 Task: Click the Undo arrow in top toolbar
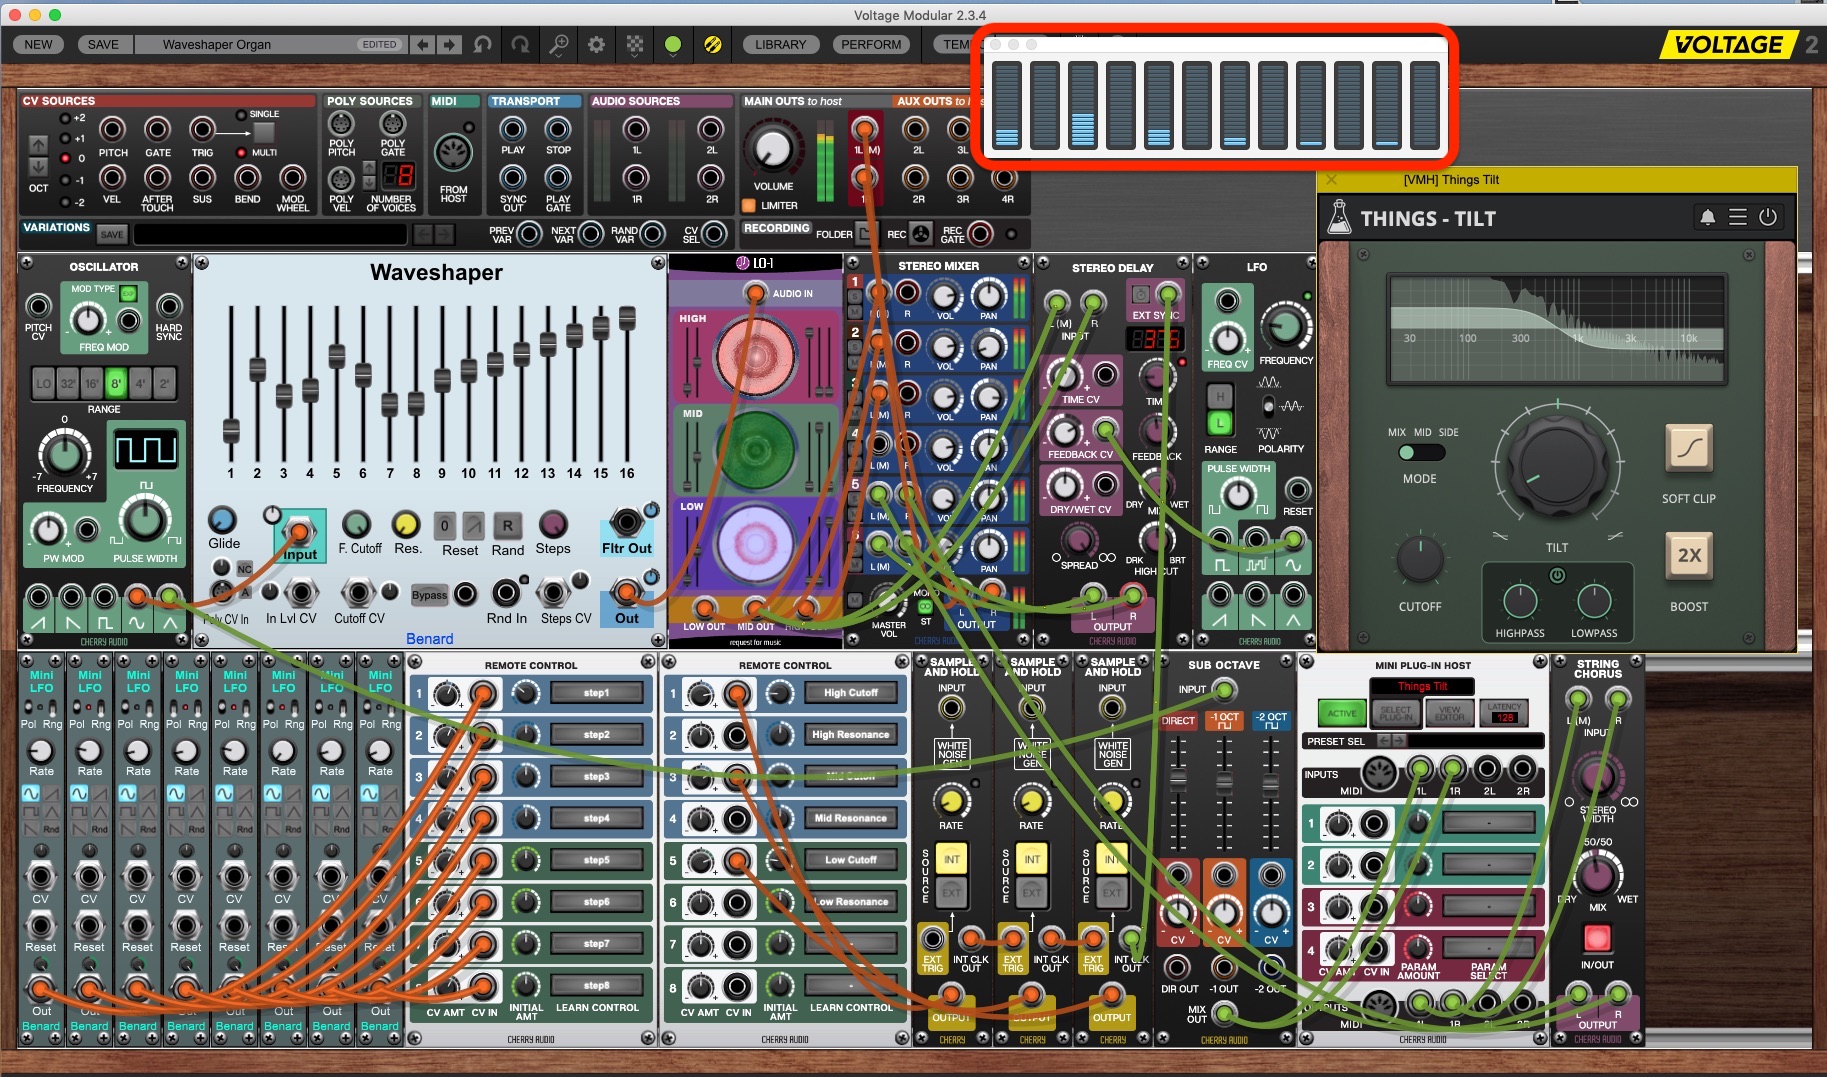click(x=483, y=44)
